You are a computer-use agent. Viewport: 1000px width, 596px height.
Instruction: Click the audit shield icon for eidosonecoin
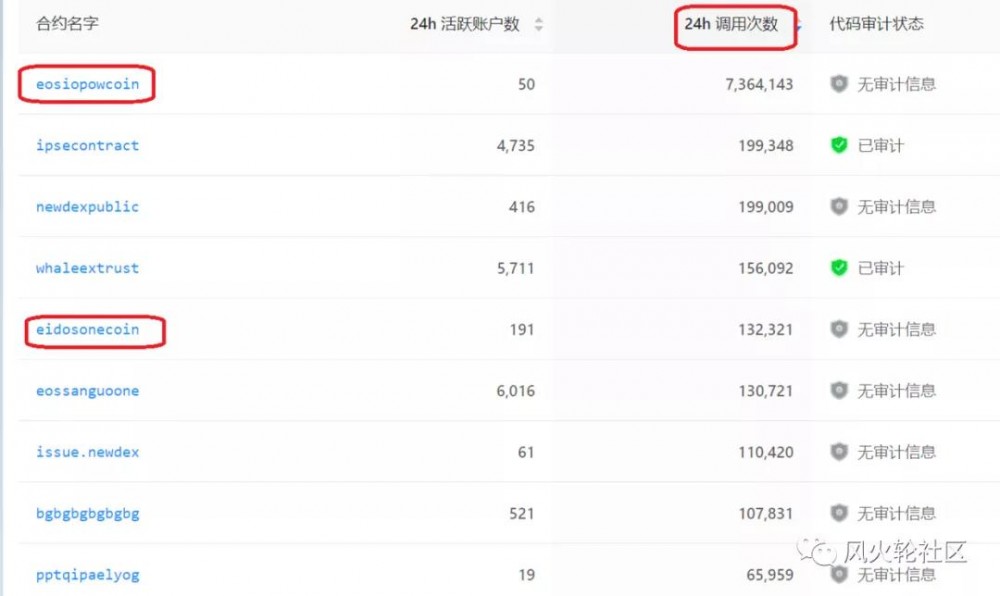point(838,329)
